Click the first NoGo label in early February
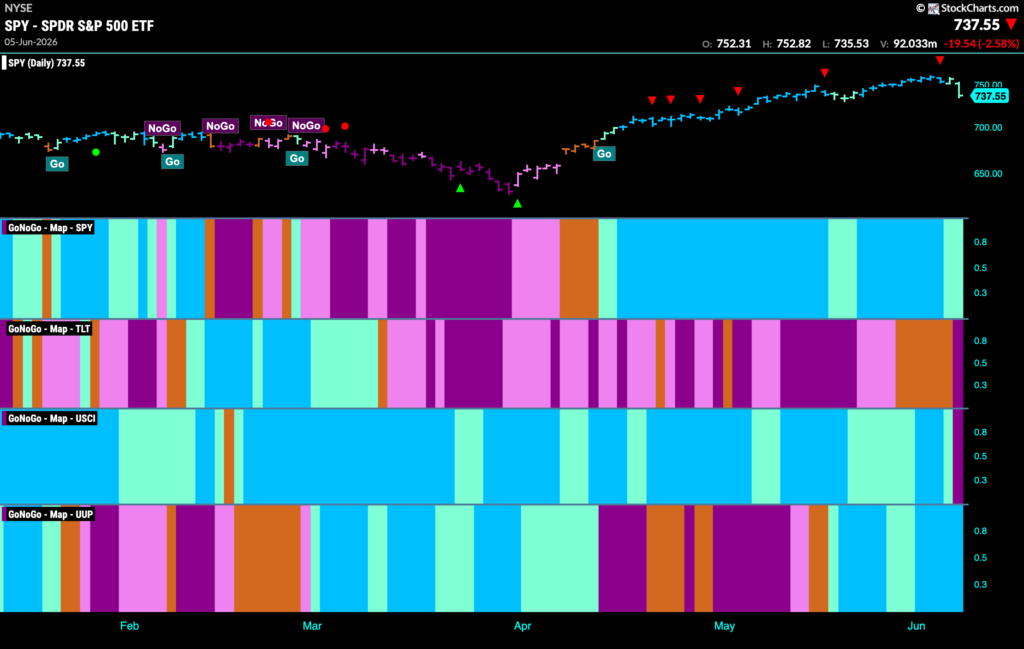The height and width of the screenshot is (649, 1024). tap(162, 128)
